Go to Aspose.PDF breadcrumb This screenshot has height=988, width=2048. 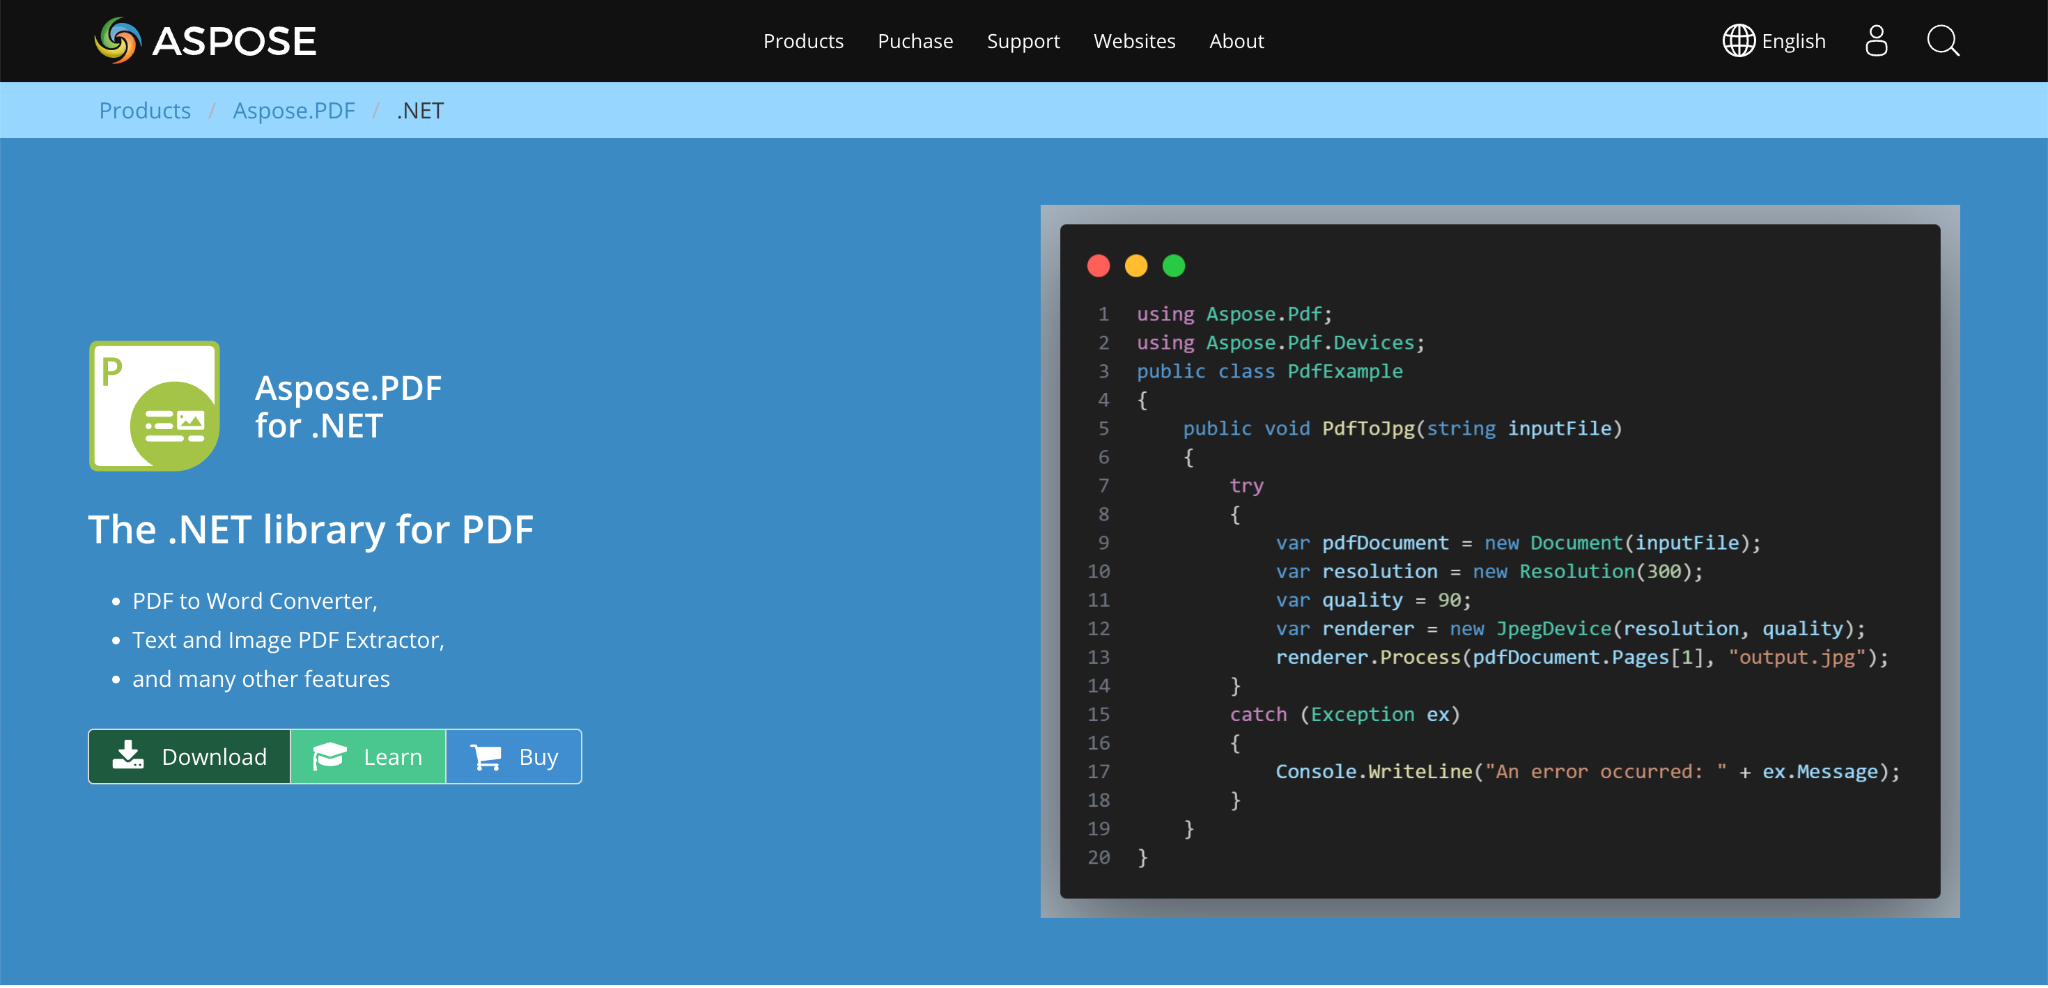(x=294, y=111)
